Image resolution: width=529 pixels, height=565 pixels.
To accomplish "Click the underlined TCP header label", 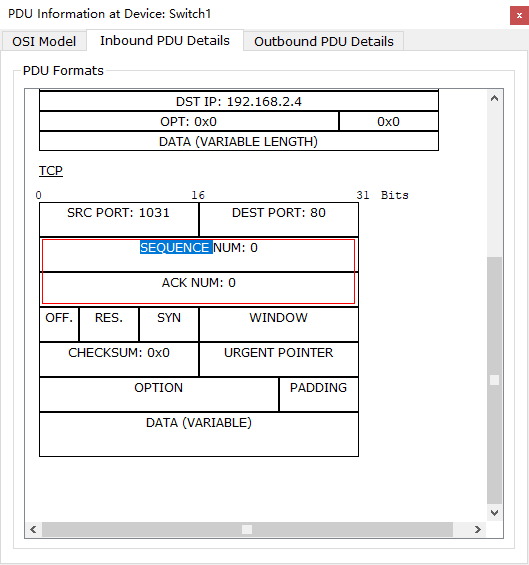I will [x=51, y=170].
